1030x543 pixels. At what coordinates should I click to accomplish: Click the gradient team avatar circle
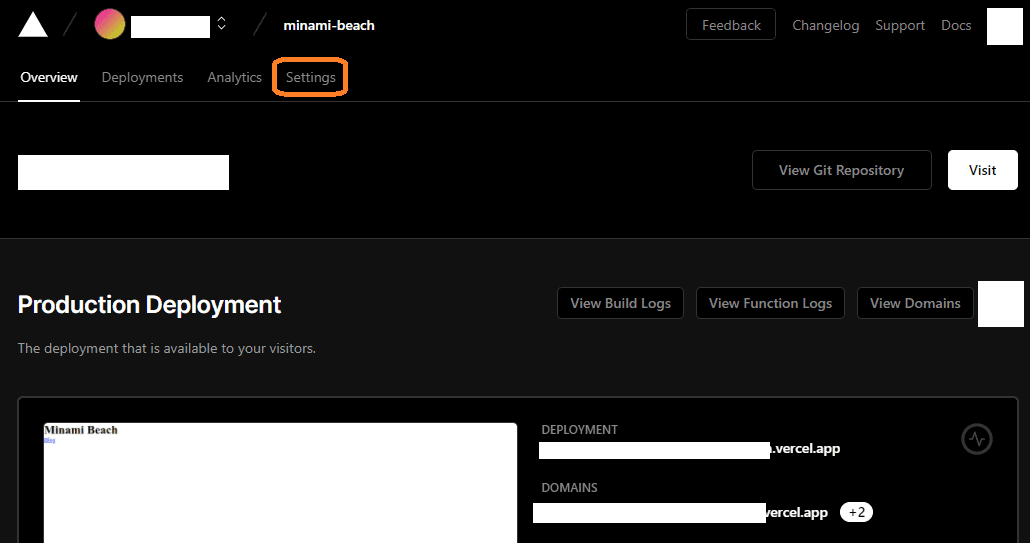click(x=110, y=25)
